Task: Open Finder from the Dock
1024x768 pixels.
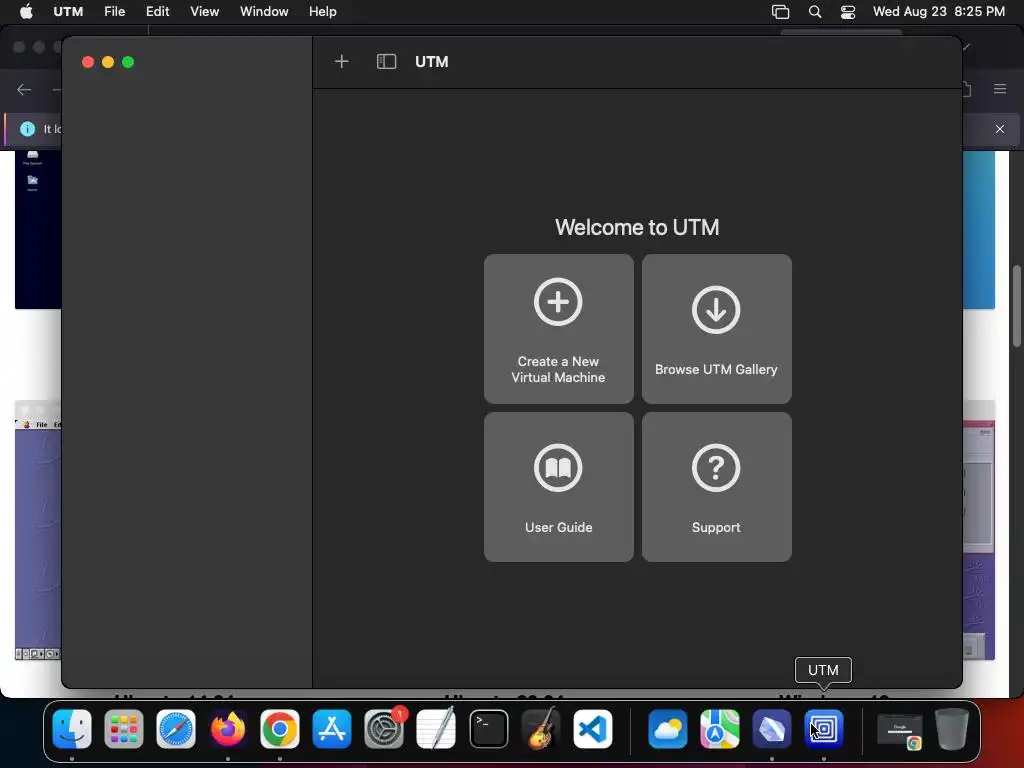Action: pos(72,728)
